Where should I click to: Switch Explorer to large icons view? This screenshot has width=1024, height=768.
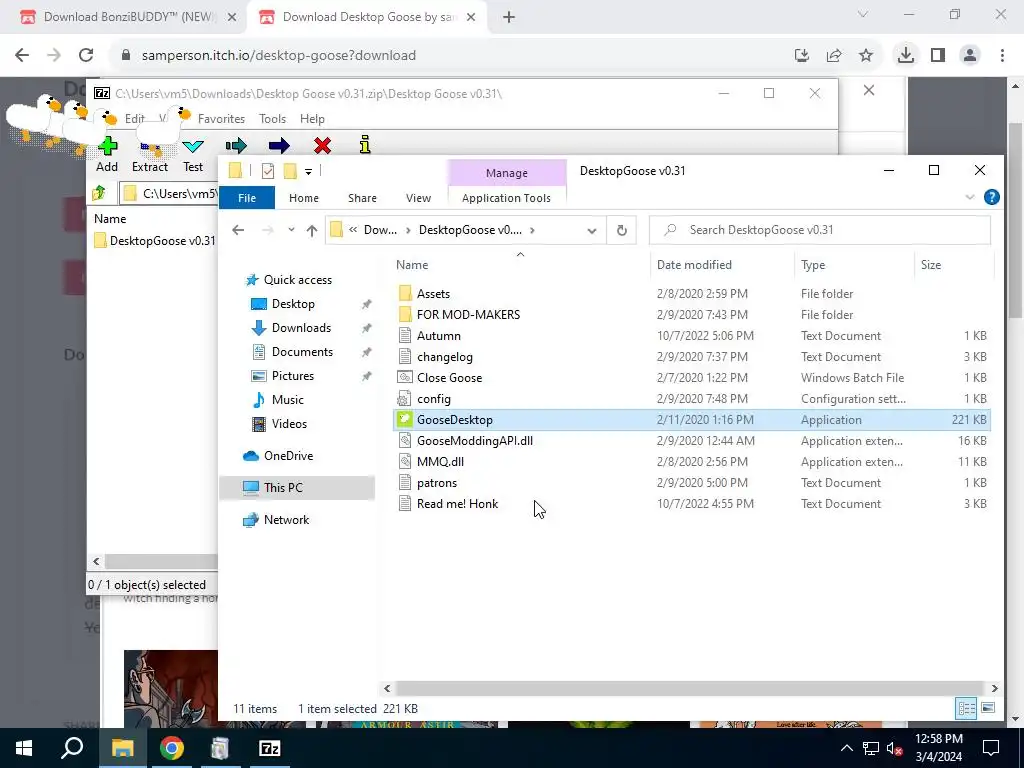coord(988,708)
